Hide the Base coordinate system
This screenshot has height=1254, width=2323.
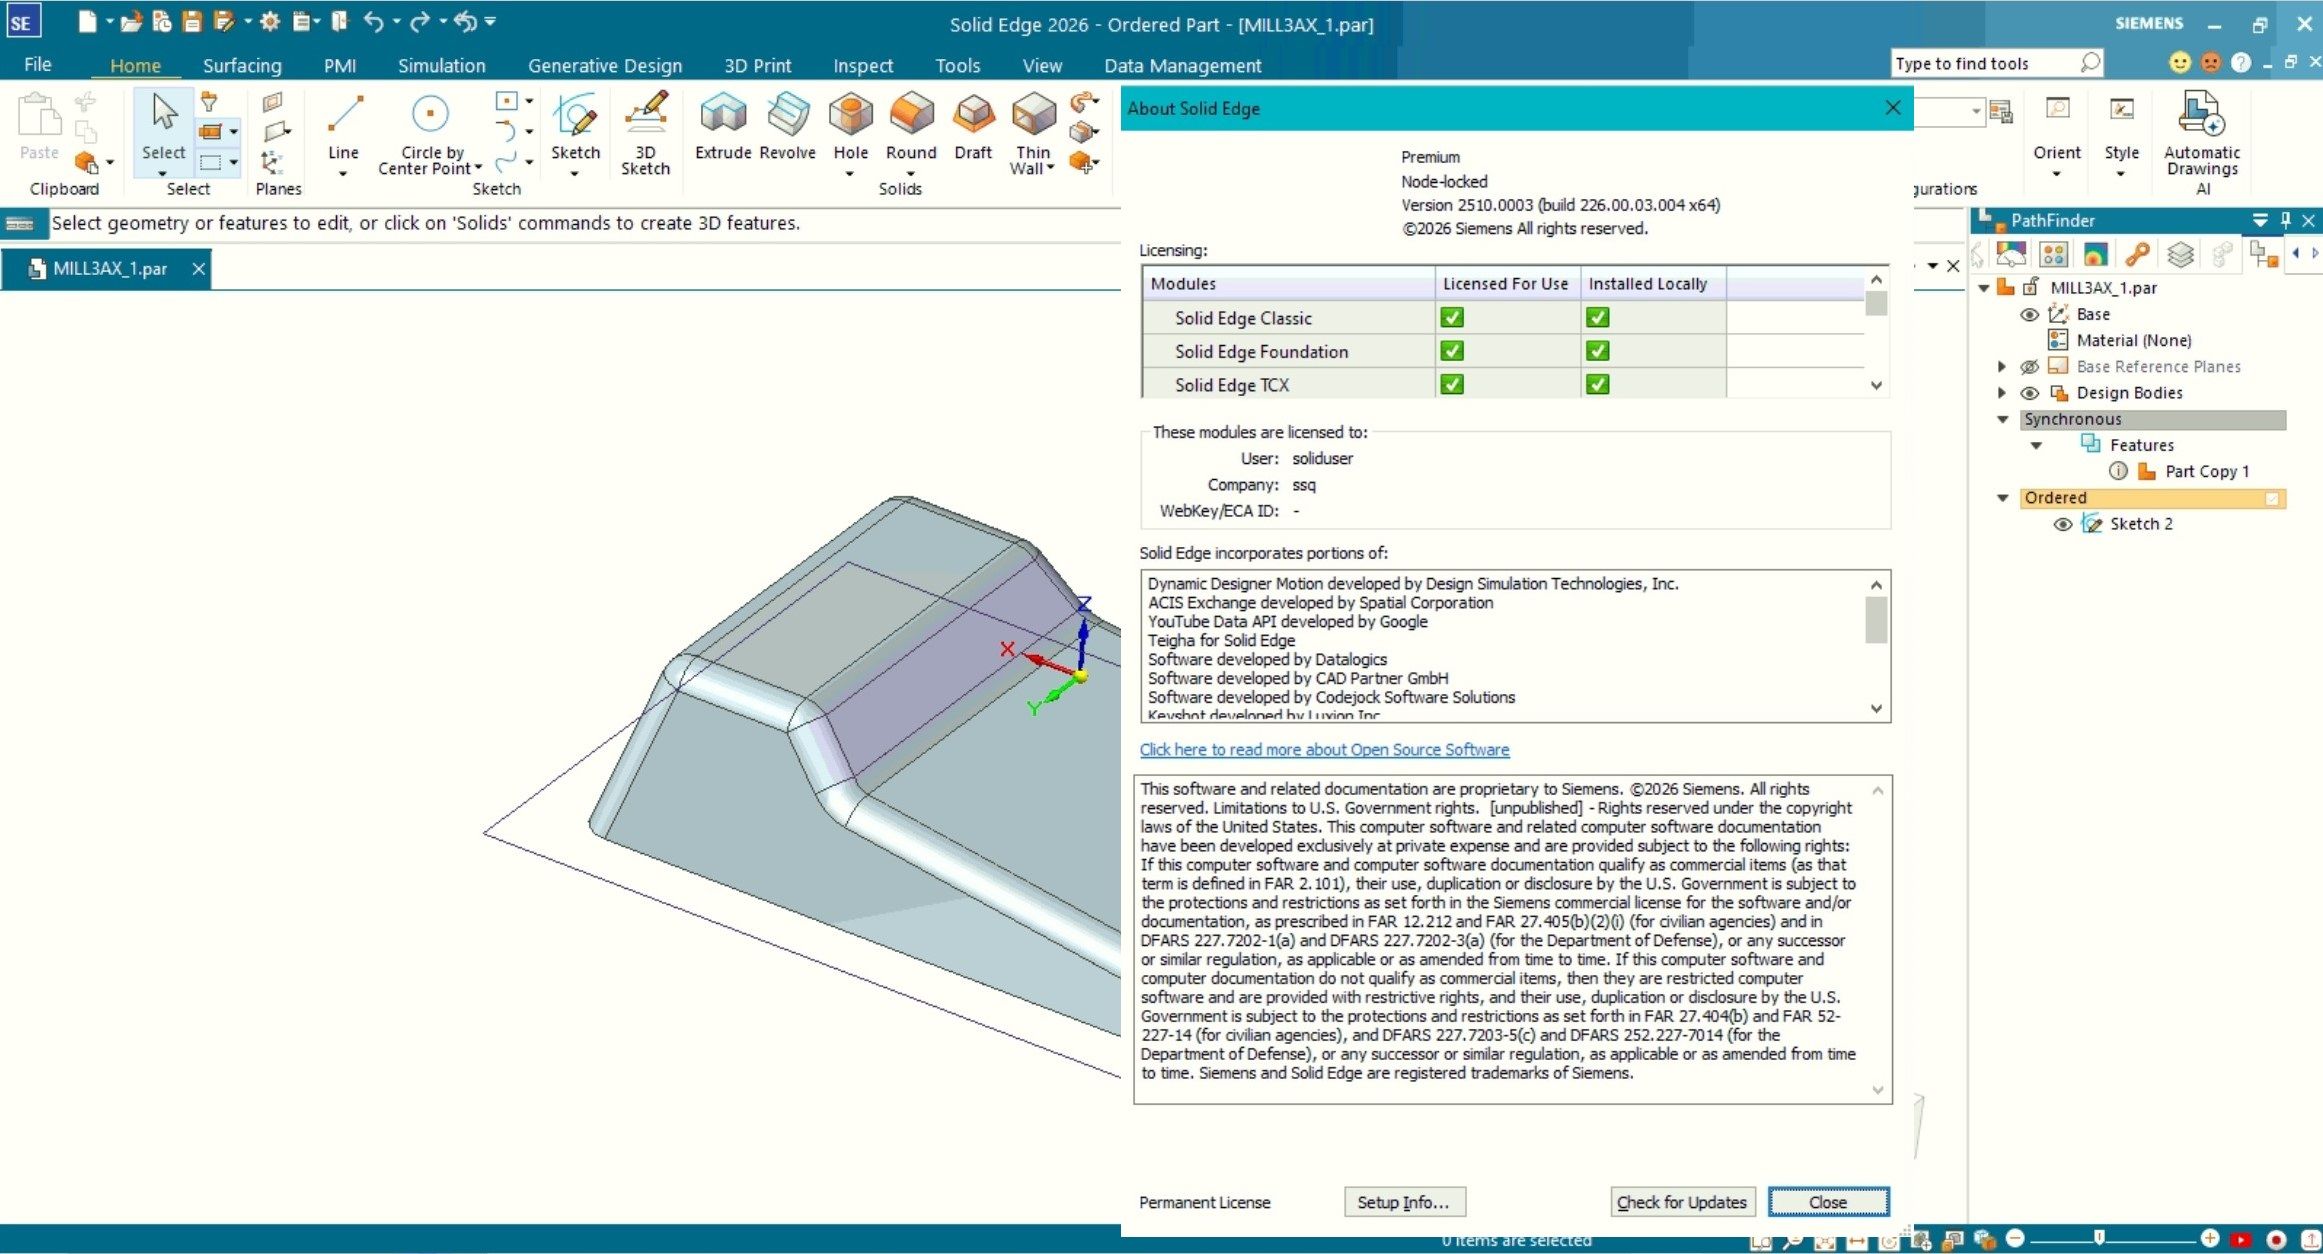pos(2029,314)
